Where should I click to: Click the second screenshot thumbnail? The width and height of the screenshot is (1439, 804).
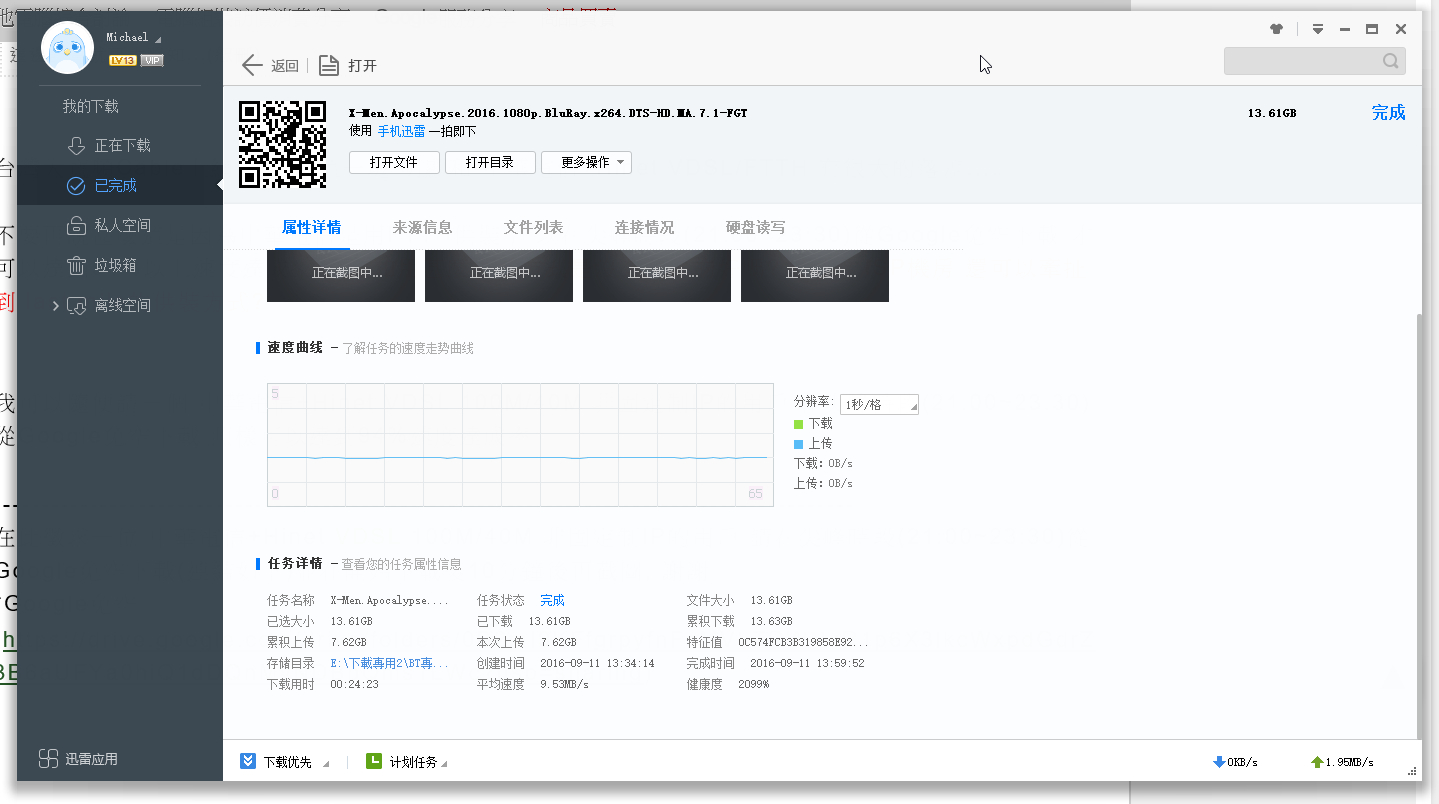pyautogui.click(x=499, y=276)
